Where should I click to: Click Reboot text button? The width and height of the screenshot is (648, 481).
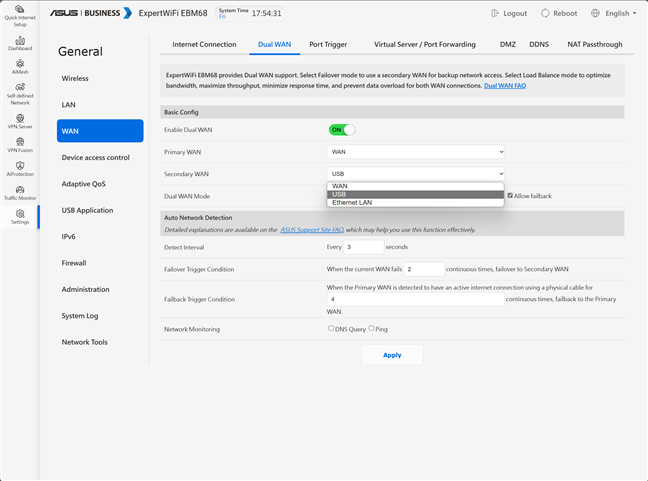[x=565, y=13]
